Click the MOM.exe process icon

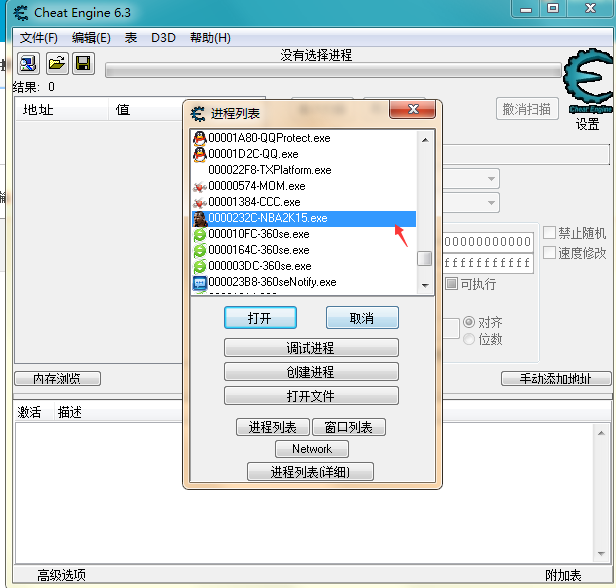tap(200, 187)
